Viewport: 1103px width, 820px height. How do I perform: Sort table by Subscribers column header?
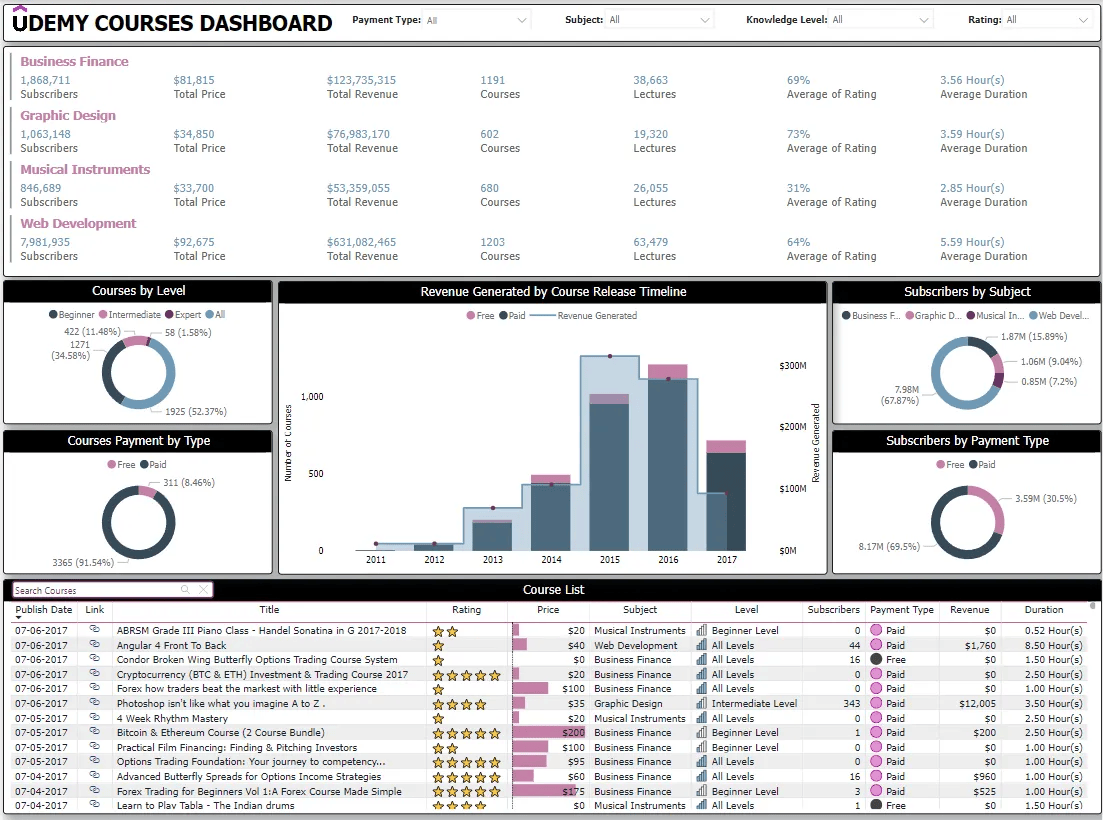pos(834,610)
